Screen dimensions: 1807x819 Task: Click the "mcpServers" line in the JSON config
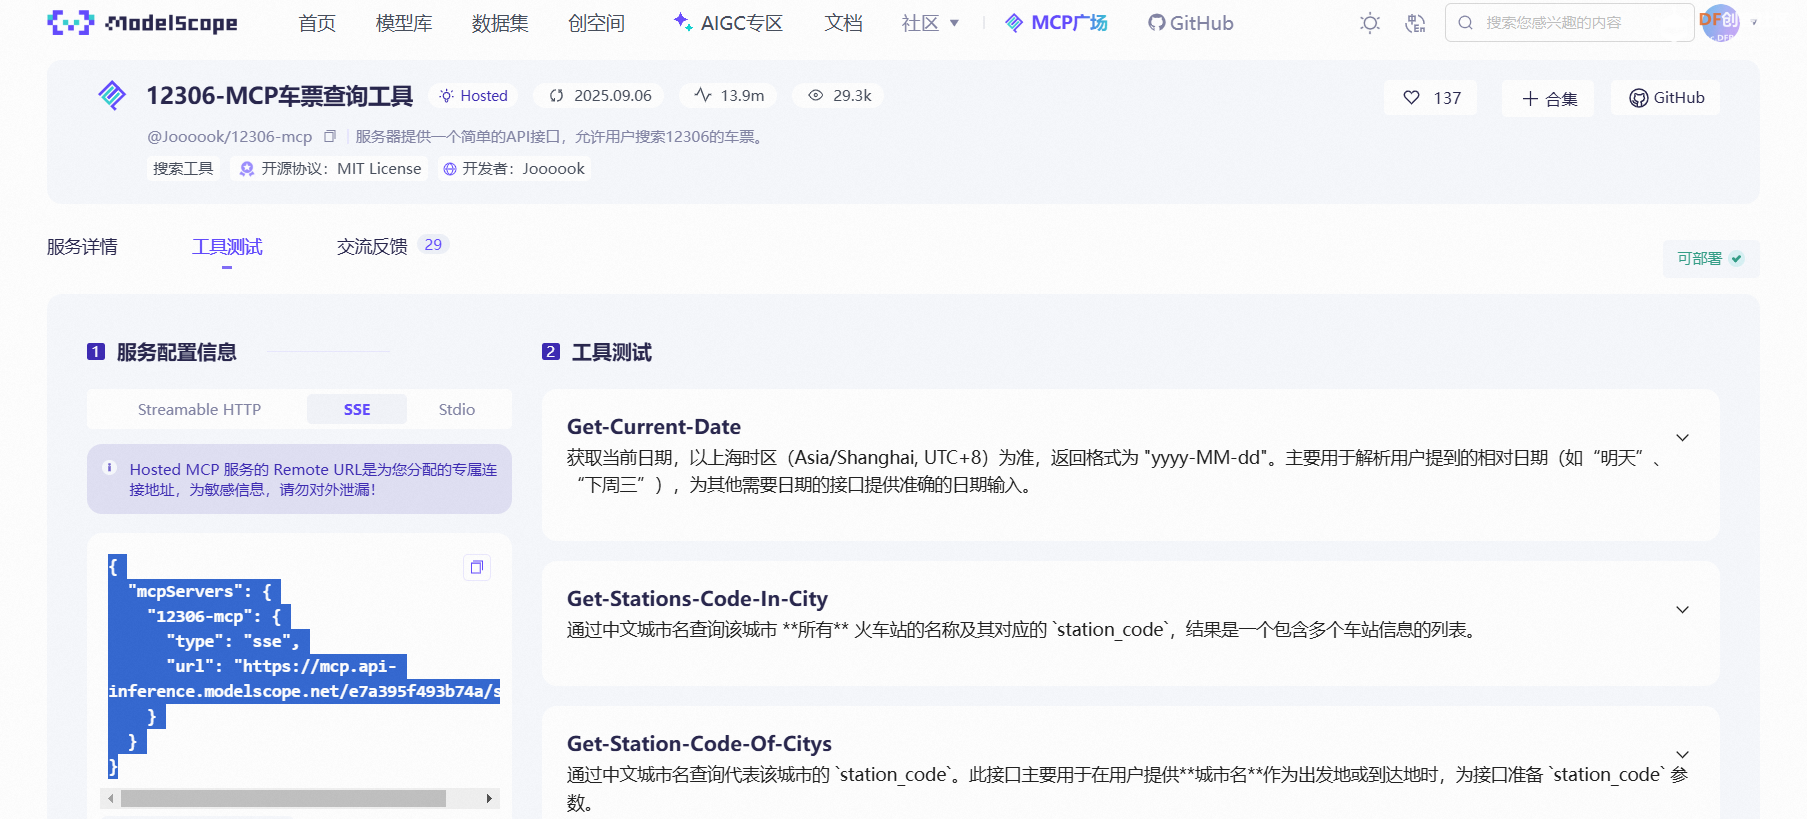[x=200, y=591]
